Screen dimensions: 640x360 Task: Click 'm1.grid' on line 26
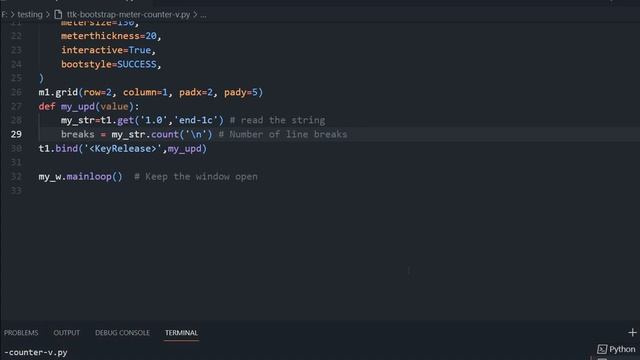tap(58, 92)
